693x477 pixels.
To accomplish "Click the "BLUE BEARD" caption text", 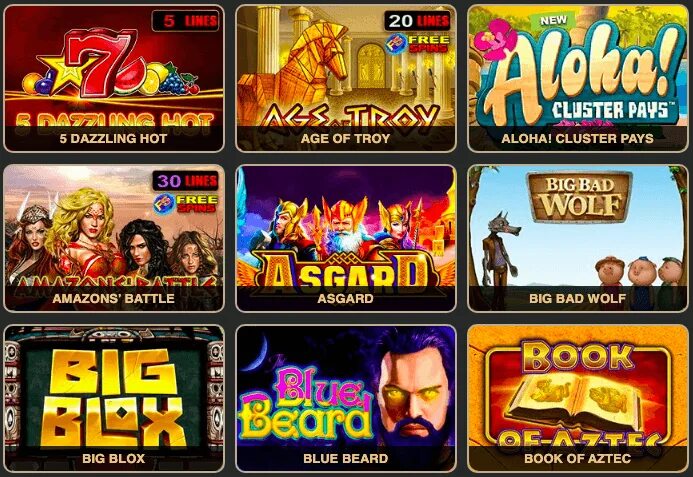I will coord(346,458).
